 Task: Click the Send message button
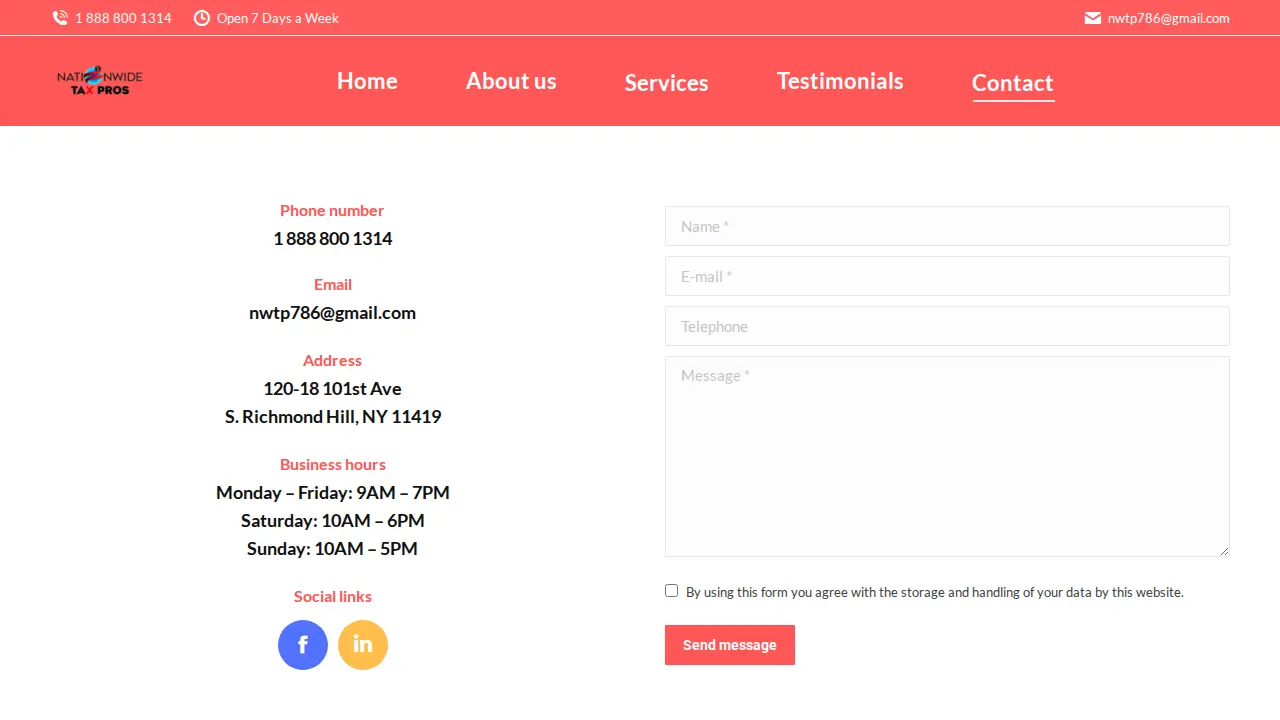pos(730,645)
